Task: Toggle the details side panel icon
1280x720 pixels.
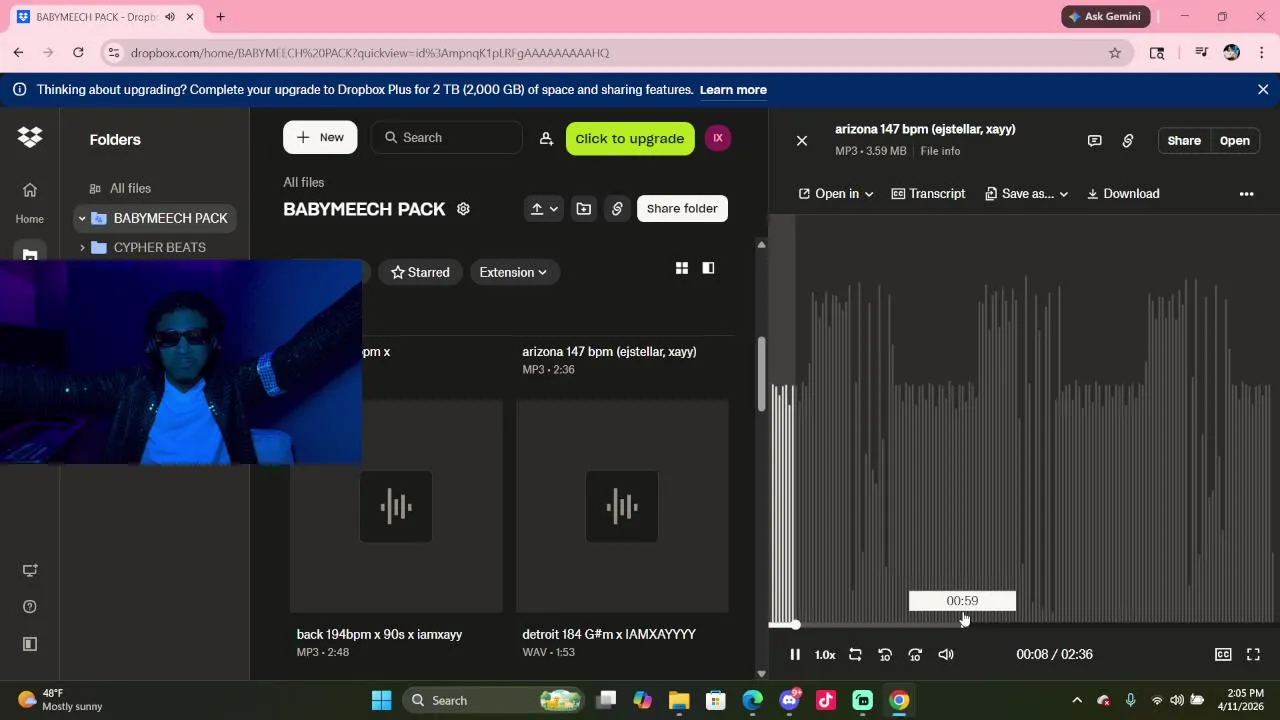Action: [x=708, y=268]
